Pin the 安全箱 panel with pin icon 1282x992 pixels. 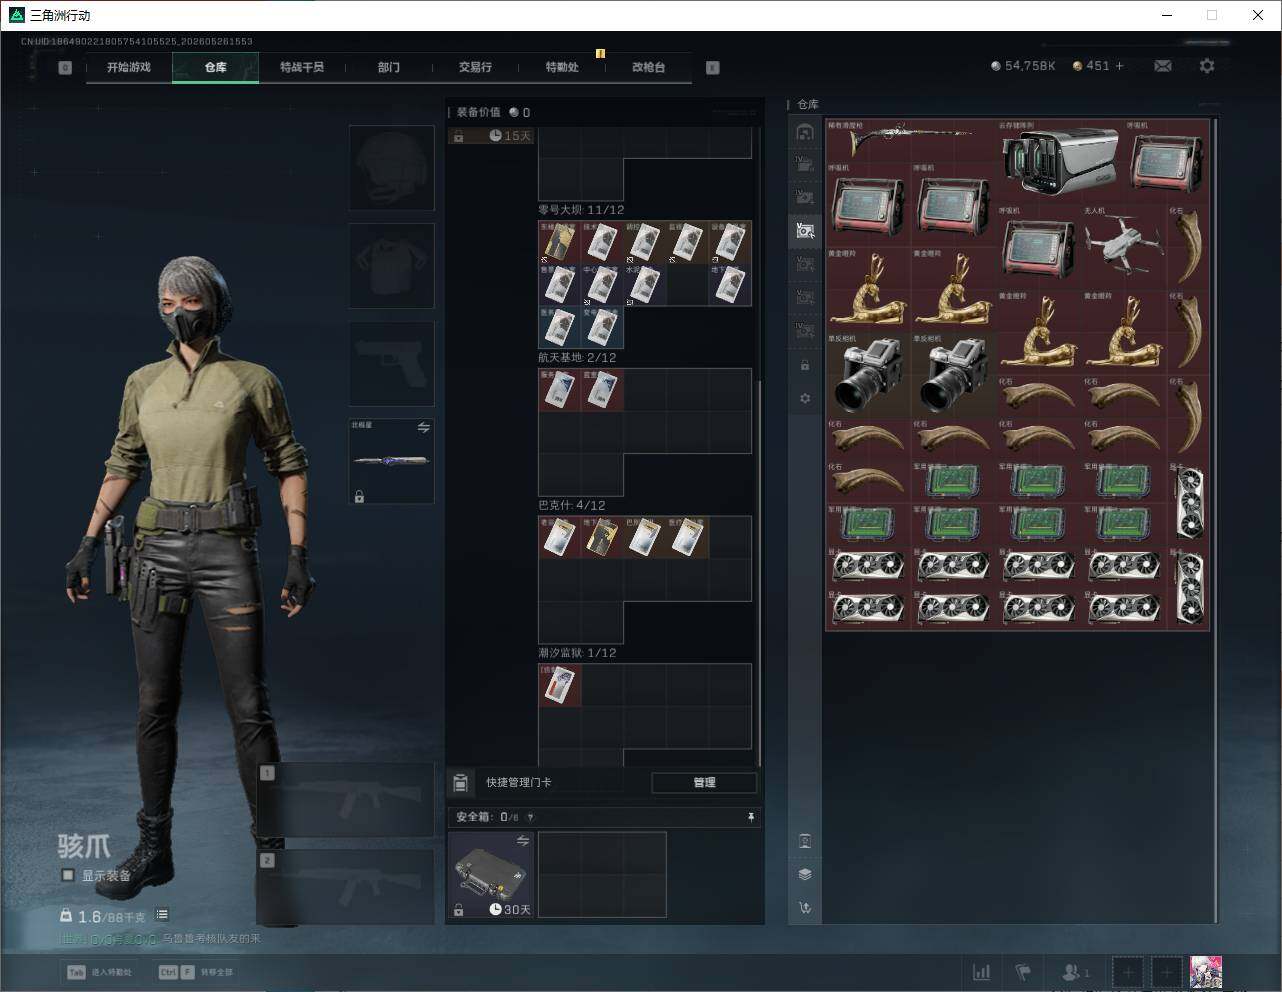point(751,817)
